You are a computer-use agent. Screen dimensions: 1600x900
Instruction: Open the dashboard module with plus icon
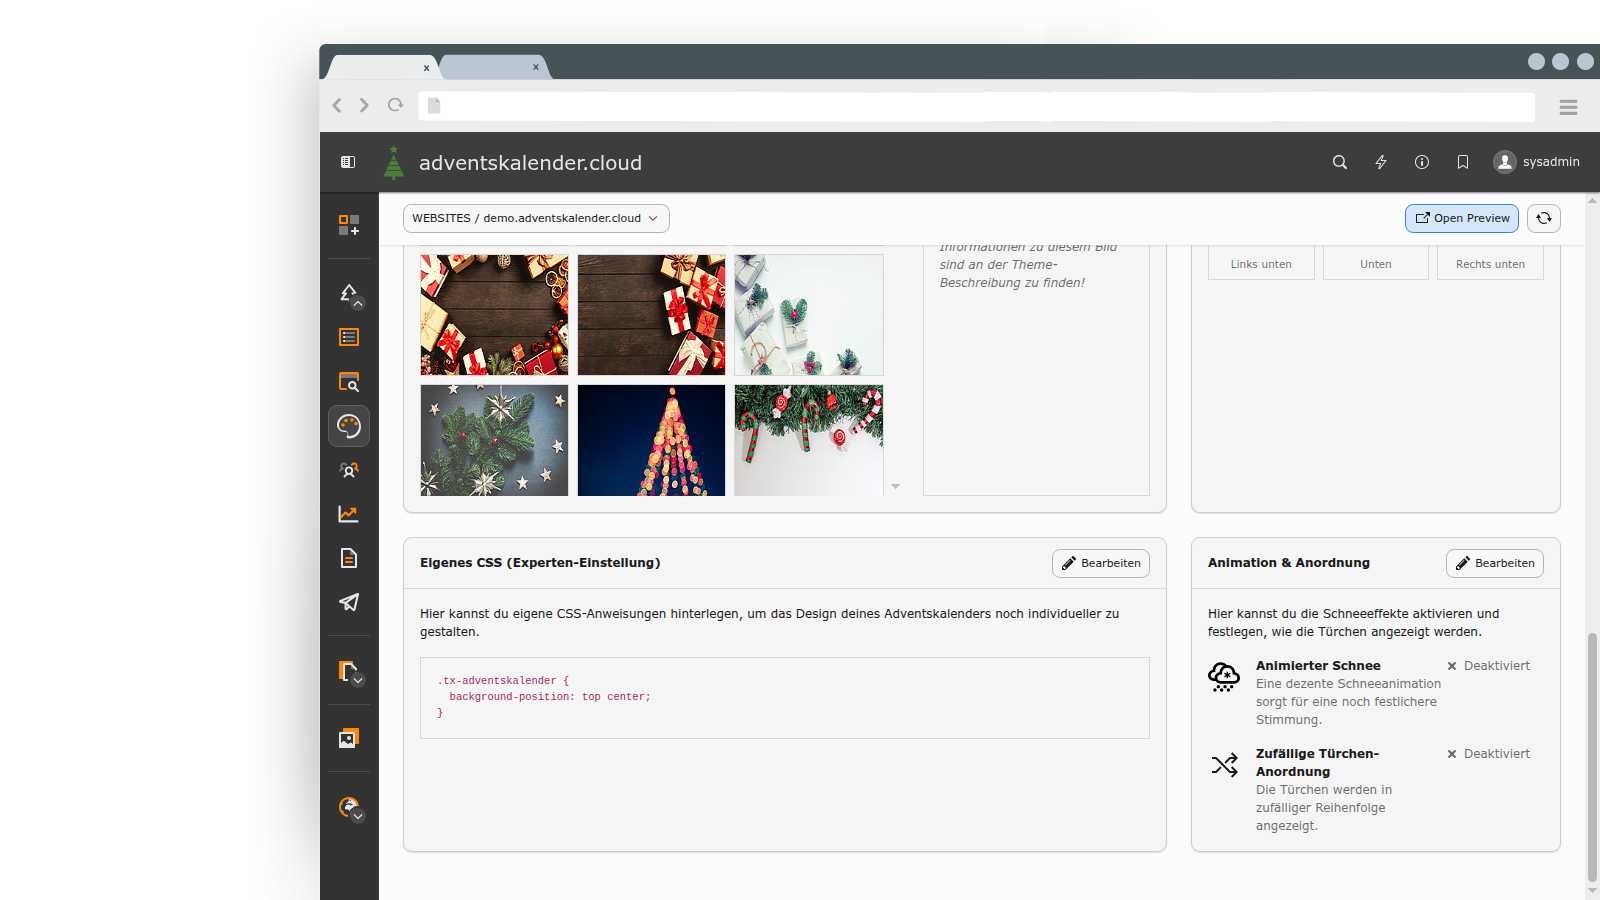(x=349, y=225)
